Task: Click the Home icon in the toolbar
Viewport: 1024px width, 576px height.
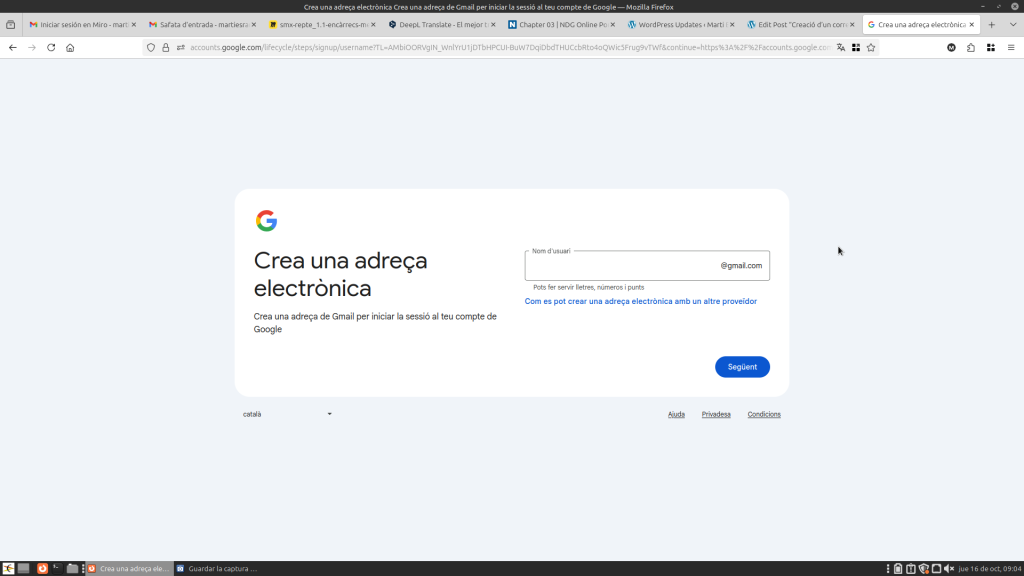Action: 70,47
